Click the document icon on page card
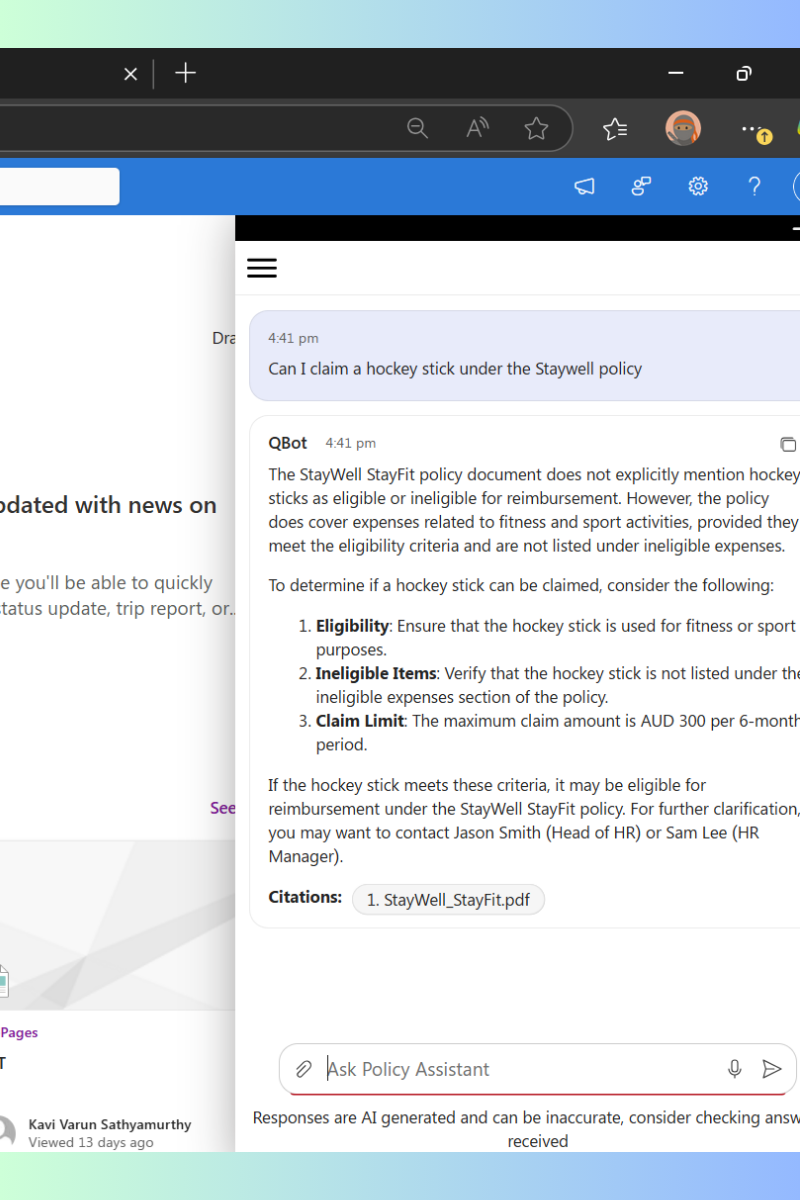800x1200 pixels. click(x=3, y=980)
